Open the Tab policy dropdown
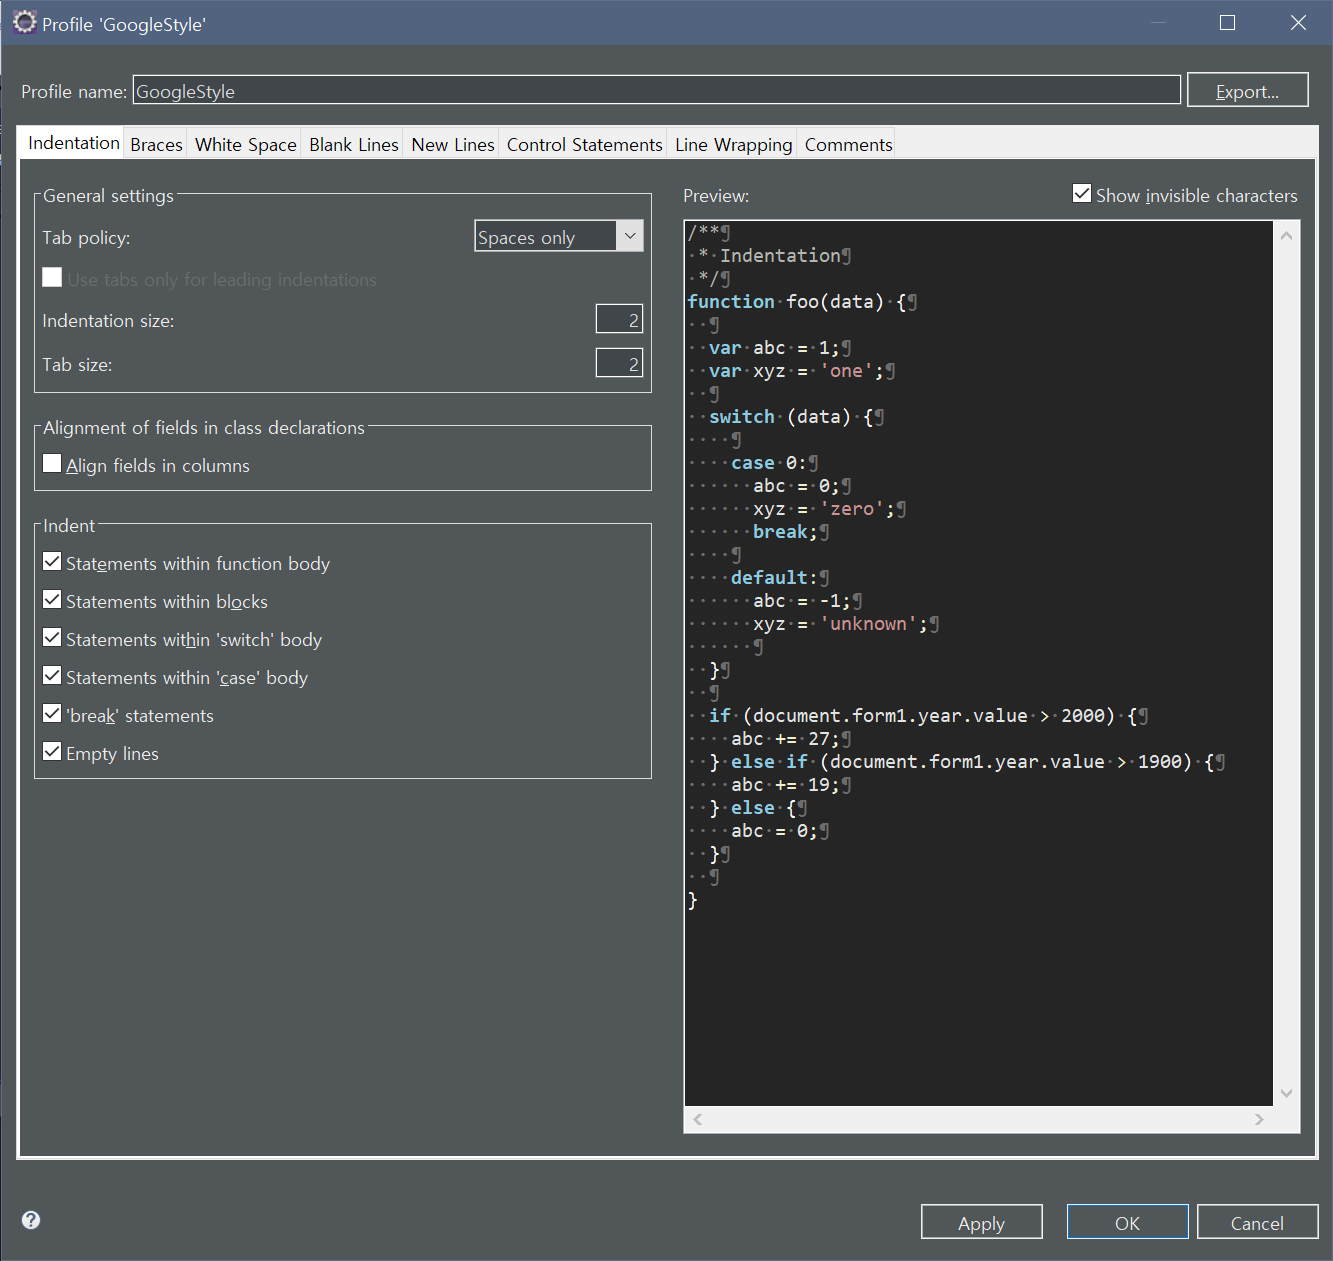This screenshot has width=1333, height=1261. coord(559,236)
